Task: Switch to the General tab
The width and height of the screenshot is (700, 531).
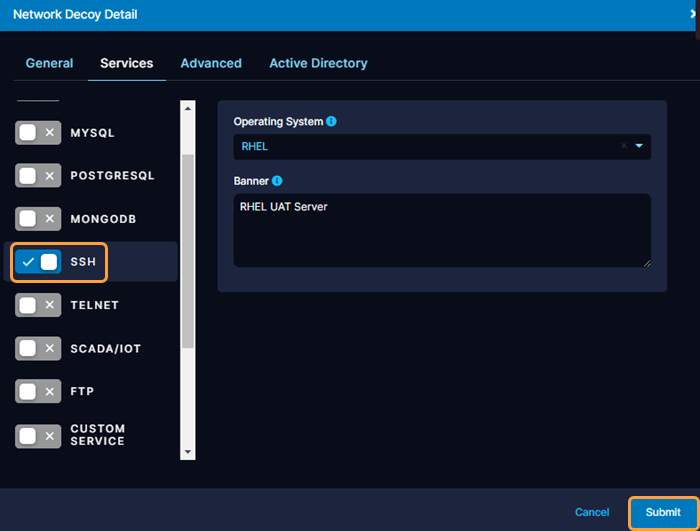Action: point(49,63)
